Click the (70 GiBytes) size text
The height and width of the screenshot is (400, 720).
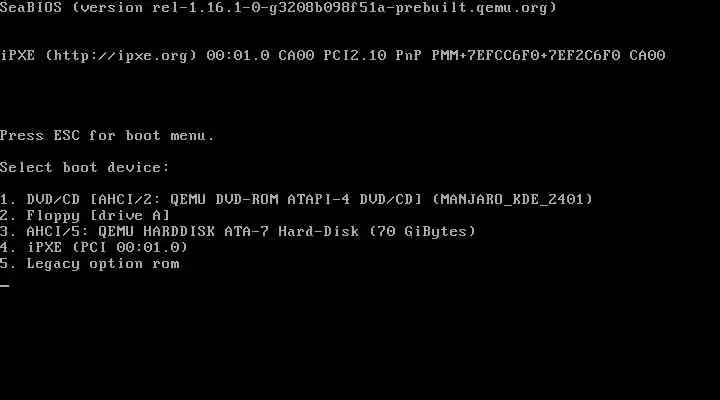coord(422,231)
